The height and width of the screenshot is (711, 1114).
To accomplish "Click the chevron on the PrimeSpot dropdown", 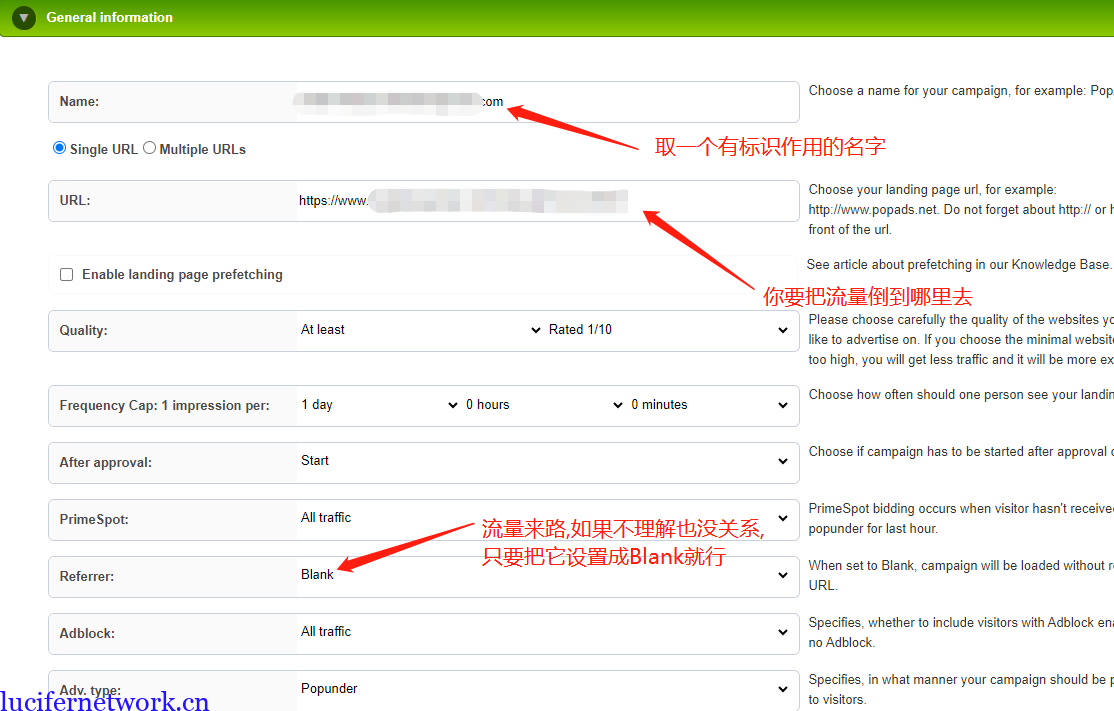I will 783,519.
